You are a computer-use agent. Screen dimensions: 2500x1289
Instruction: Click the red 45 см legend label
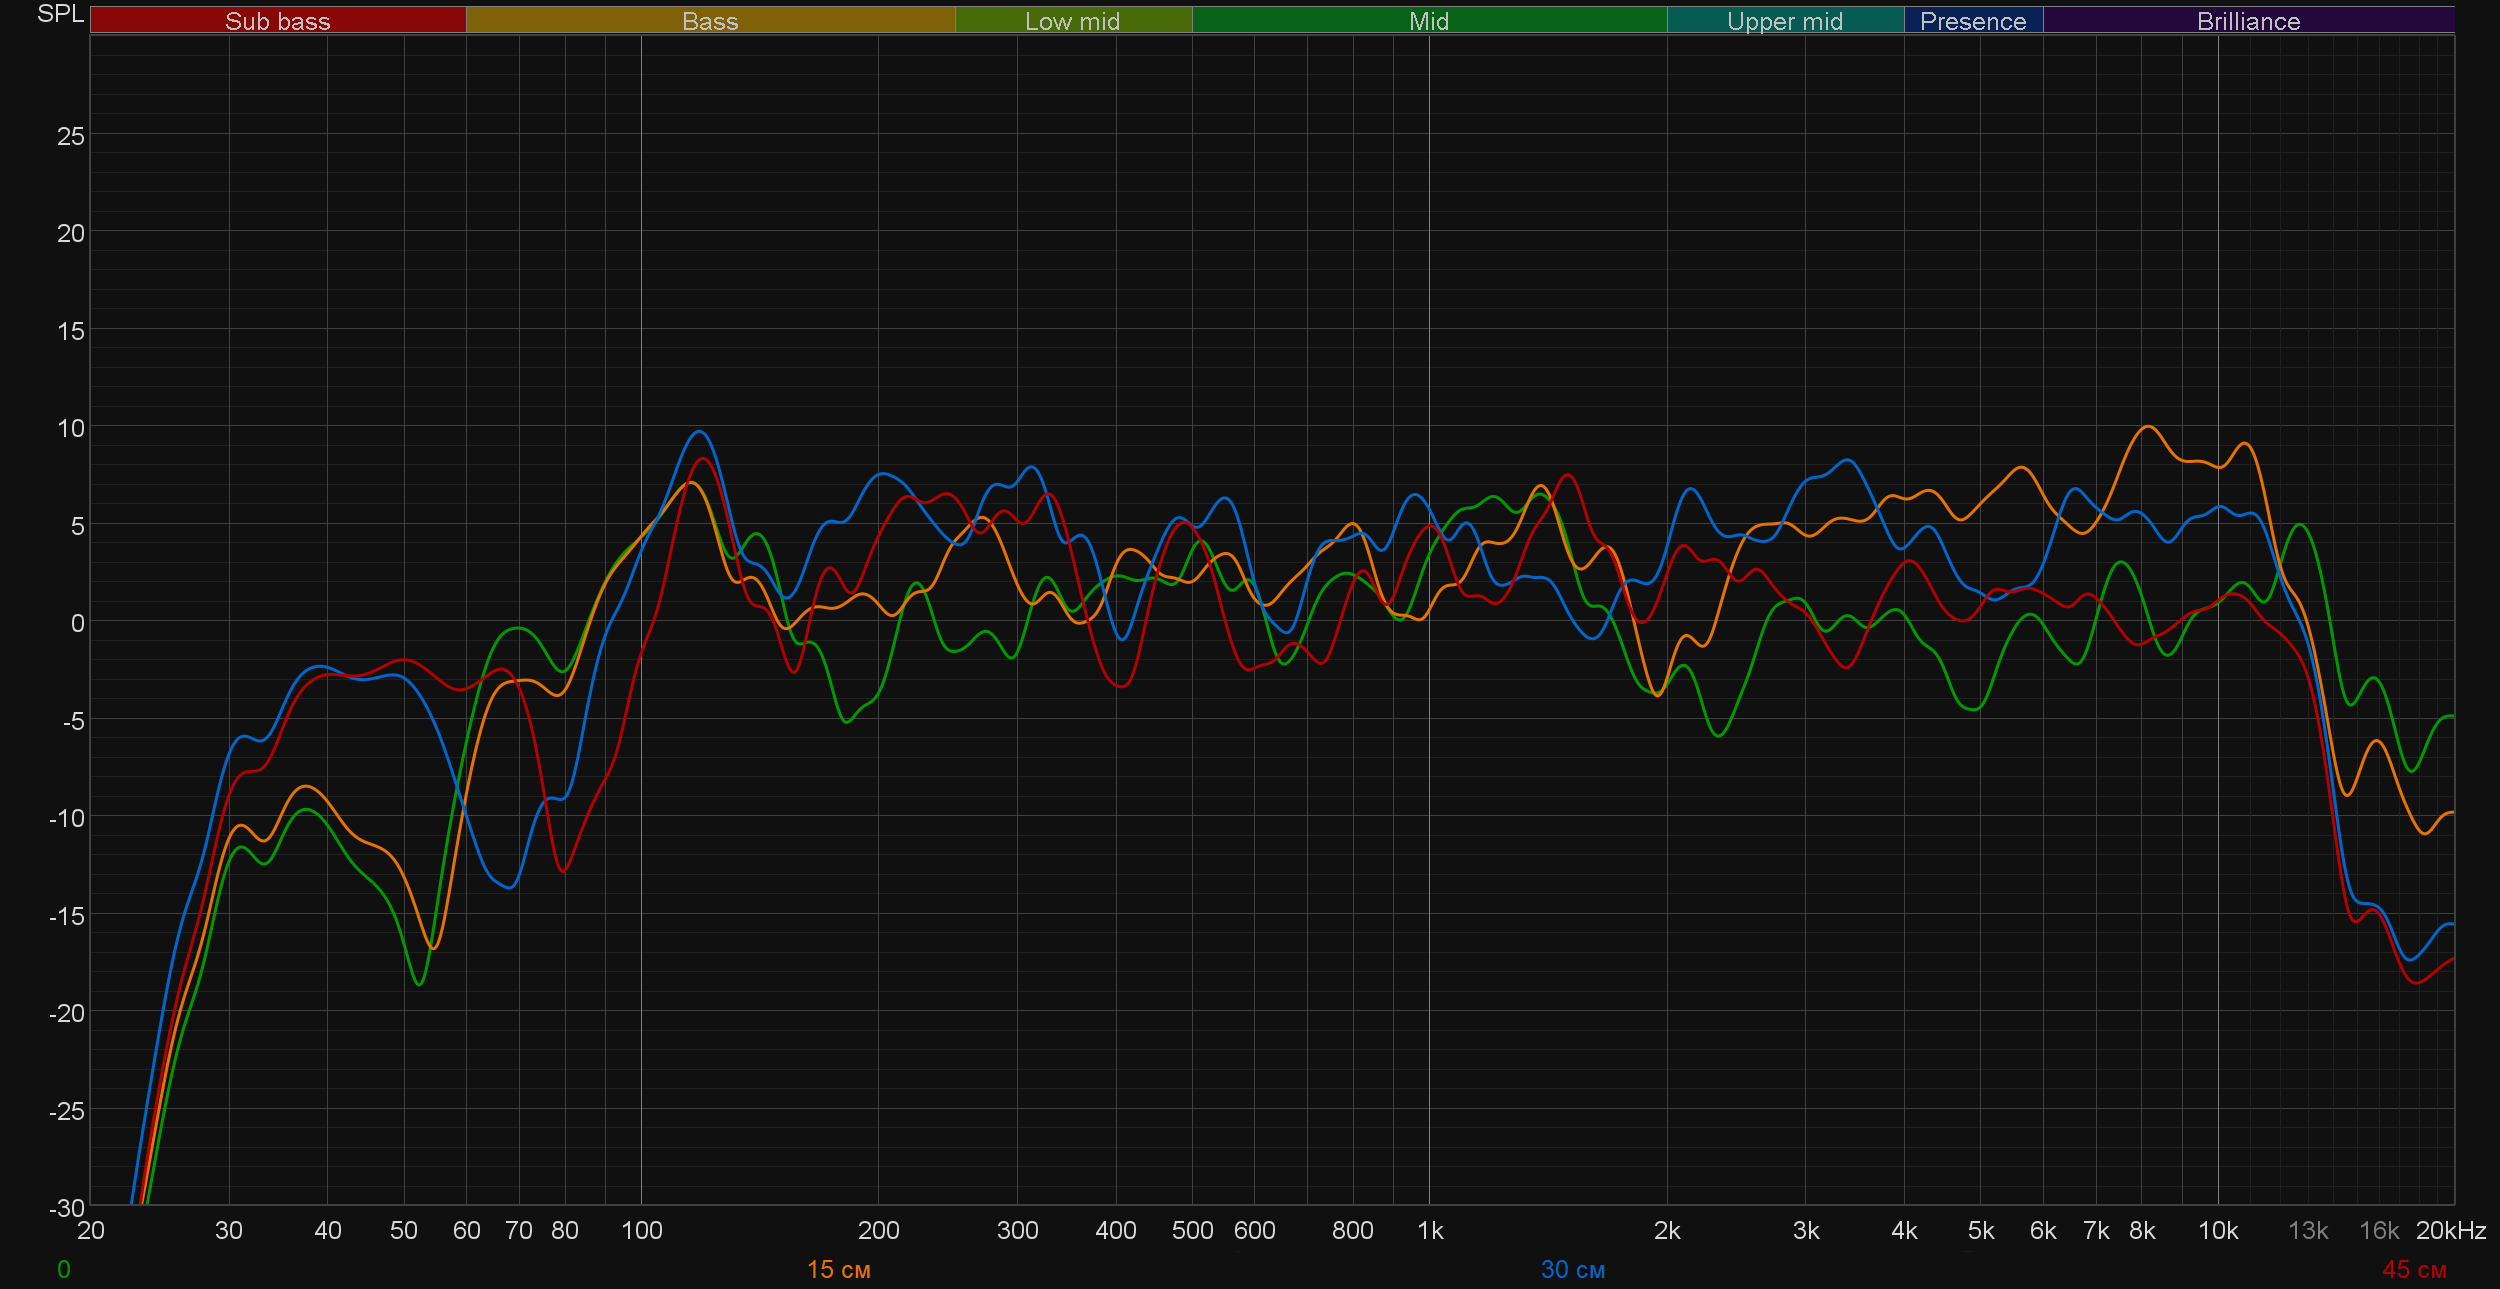click(x=2414, y=1269)
